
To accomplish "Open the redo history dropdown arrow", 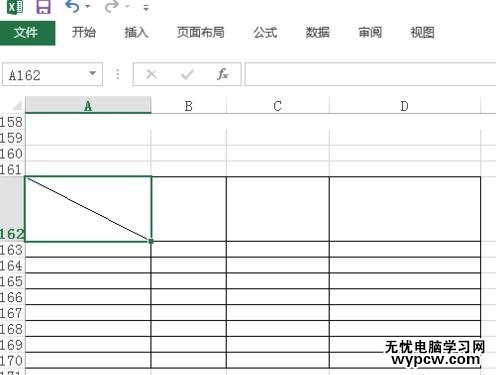I will tap(127, 7).
